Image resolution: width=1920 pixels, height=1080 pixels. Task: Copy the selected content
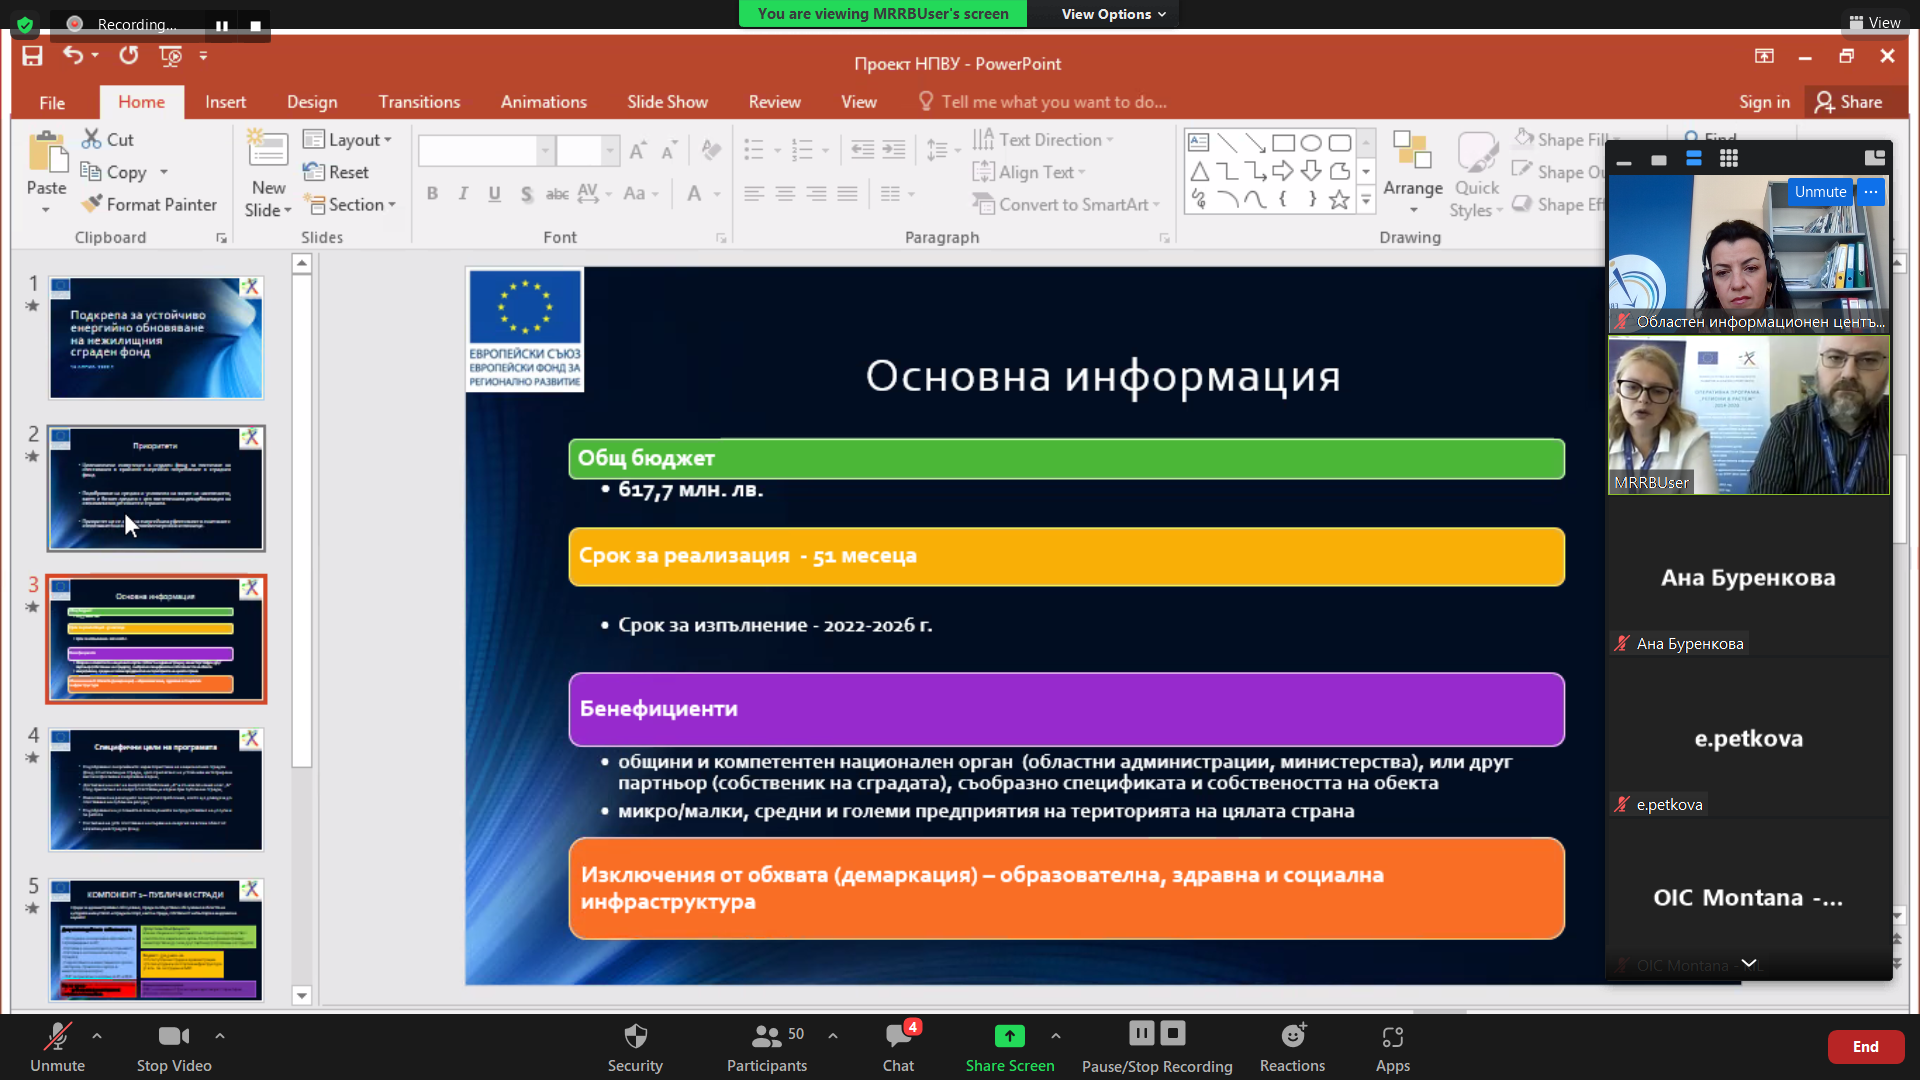click(x=114, y=172)
